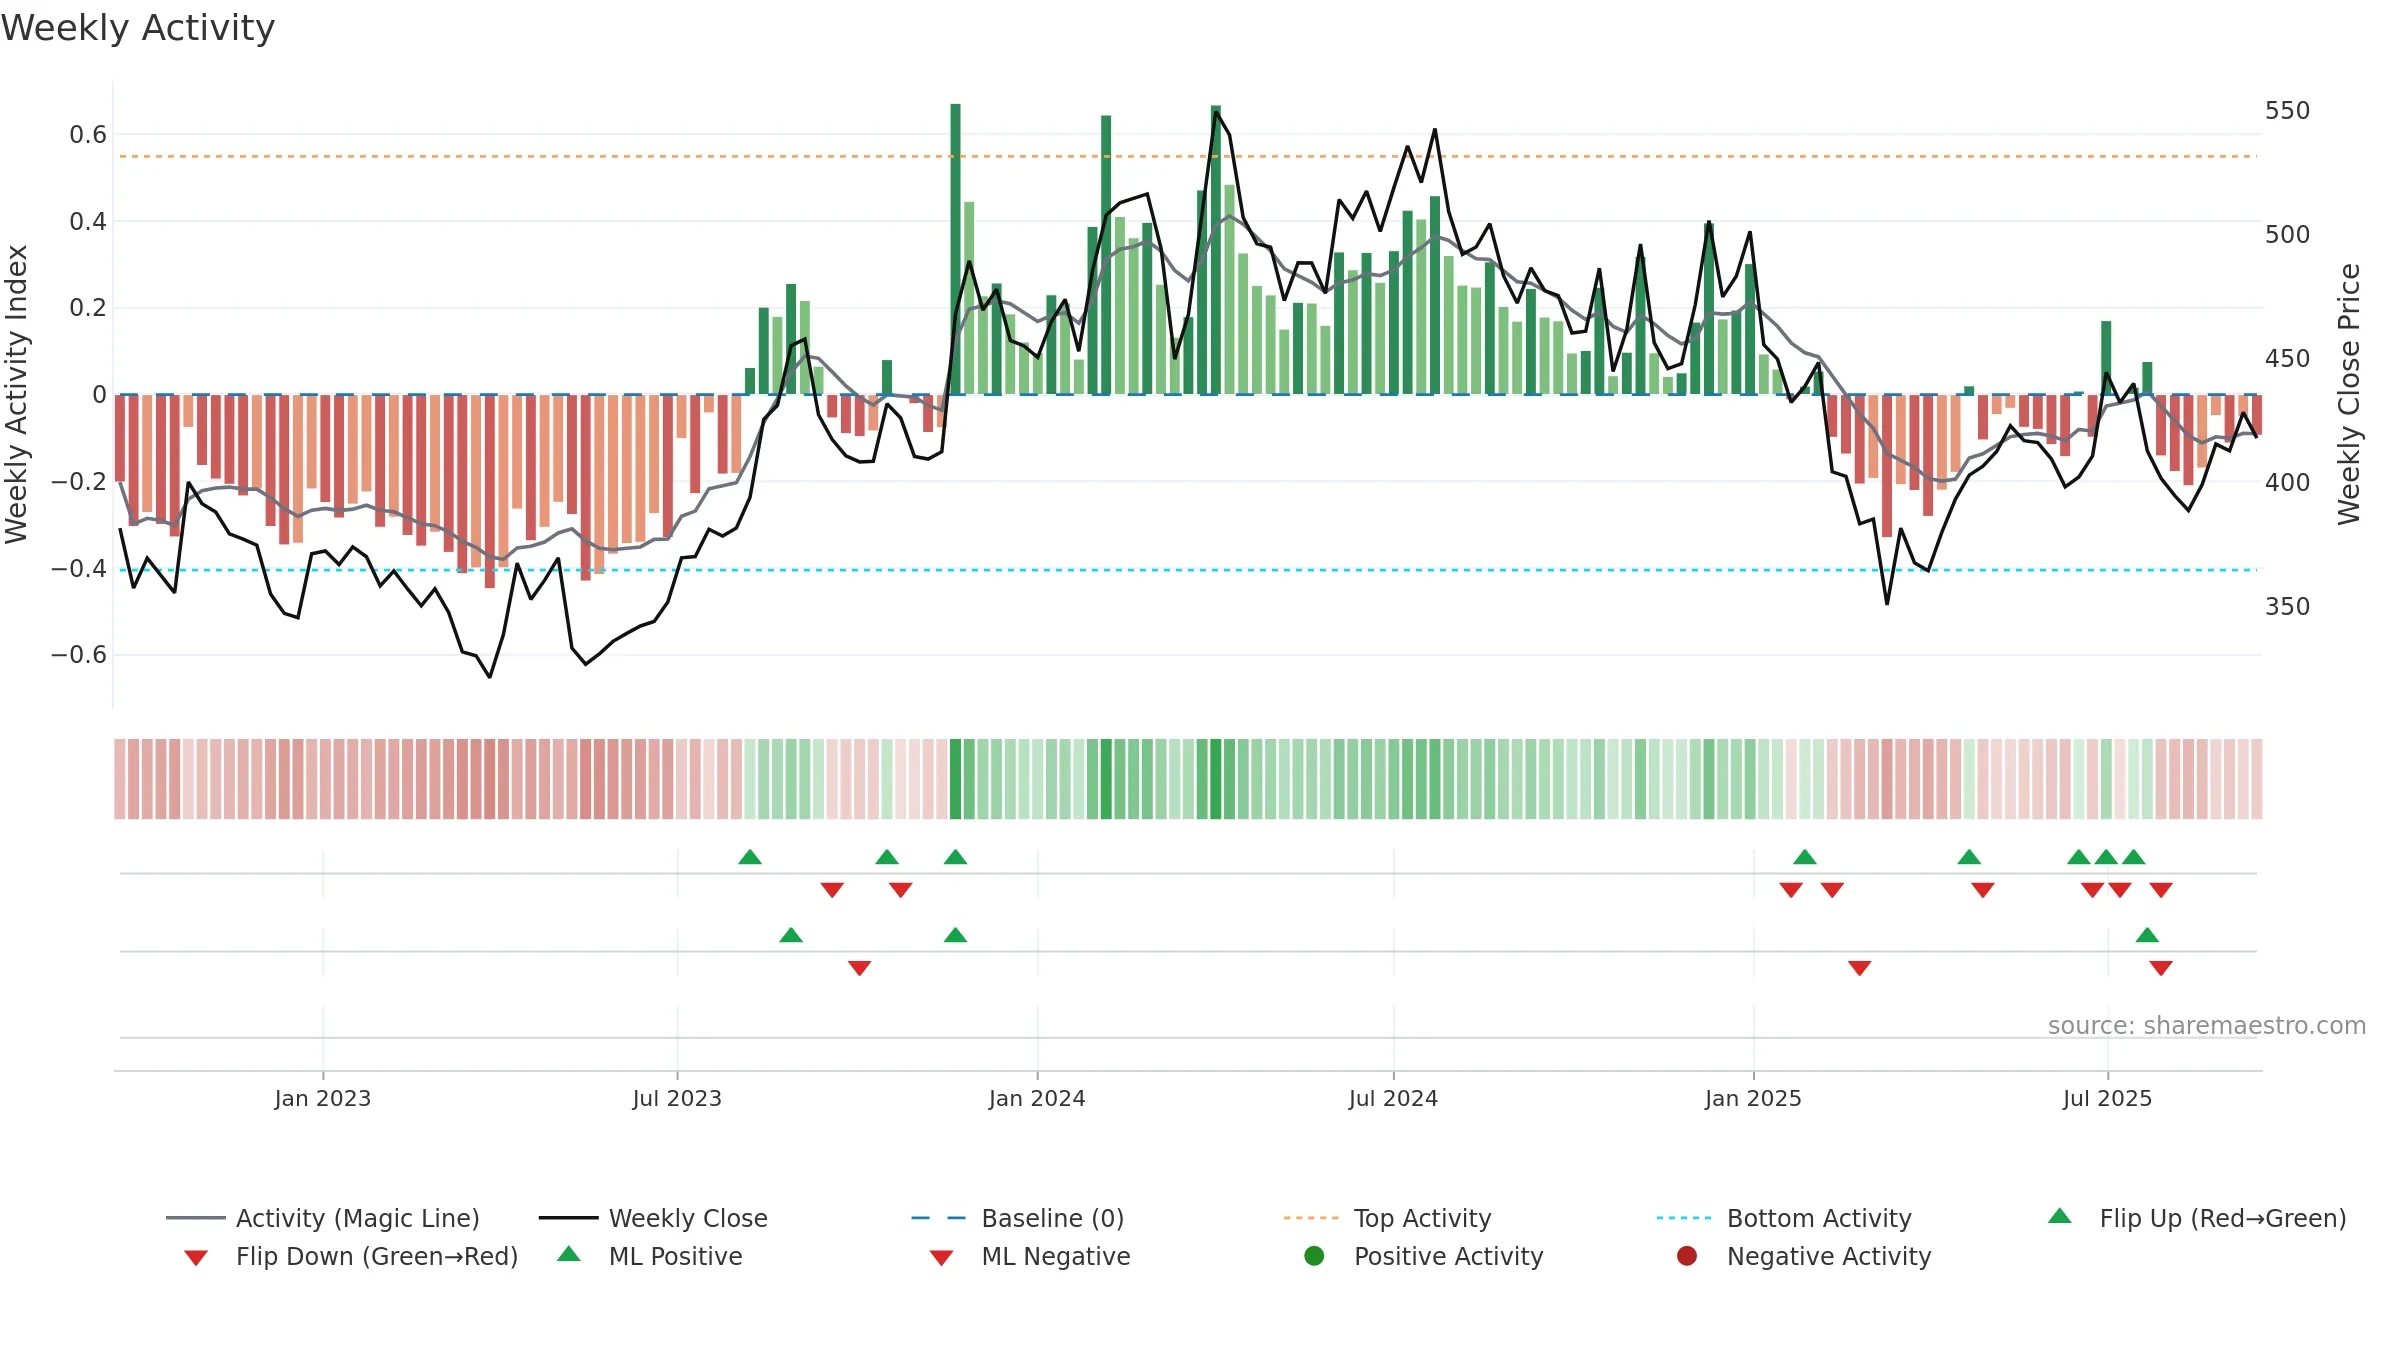Click the Jan 2025 x-axis label
Screen dimensions: 2400x1350
coord(1753,1098)
